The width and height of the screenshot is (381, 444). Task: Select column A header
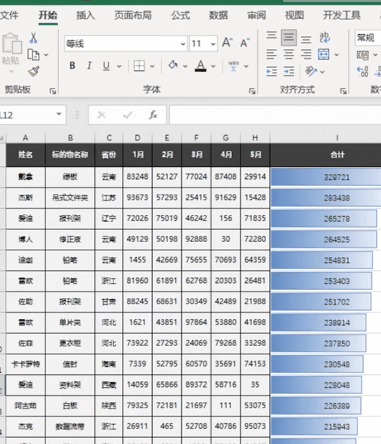[x=25, y=138]
